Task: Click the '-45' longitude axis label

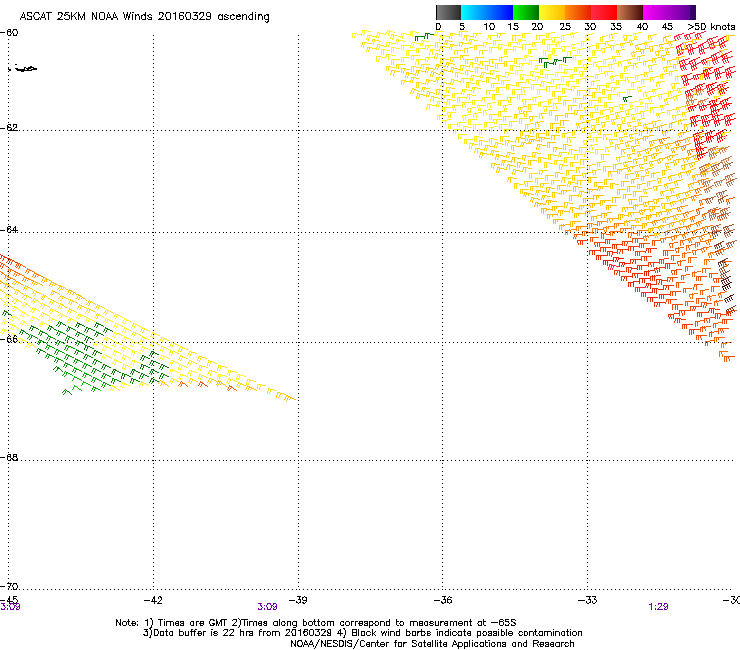Action: [9, 600]
